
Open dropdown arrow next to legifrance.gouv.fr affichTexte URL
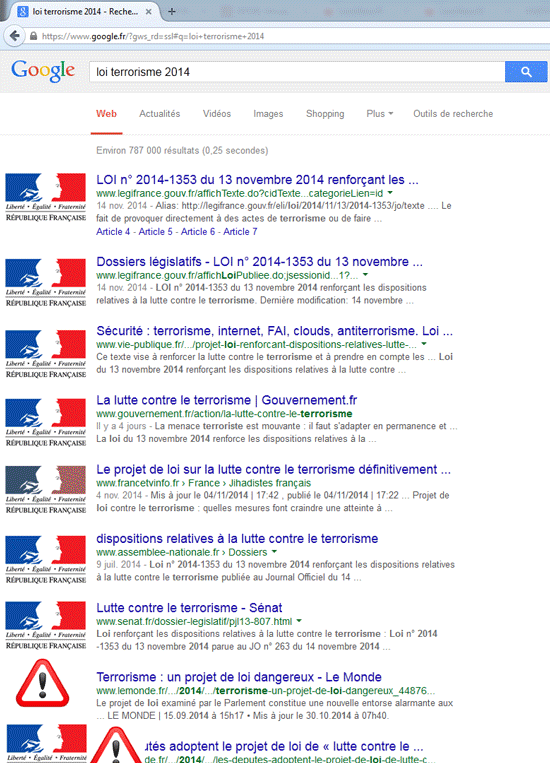coord(390,193)
